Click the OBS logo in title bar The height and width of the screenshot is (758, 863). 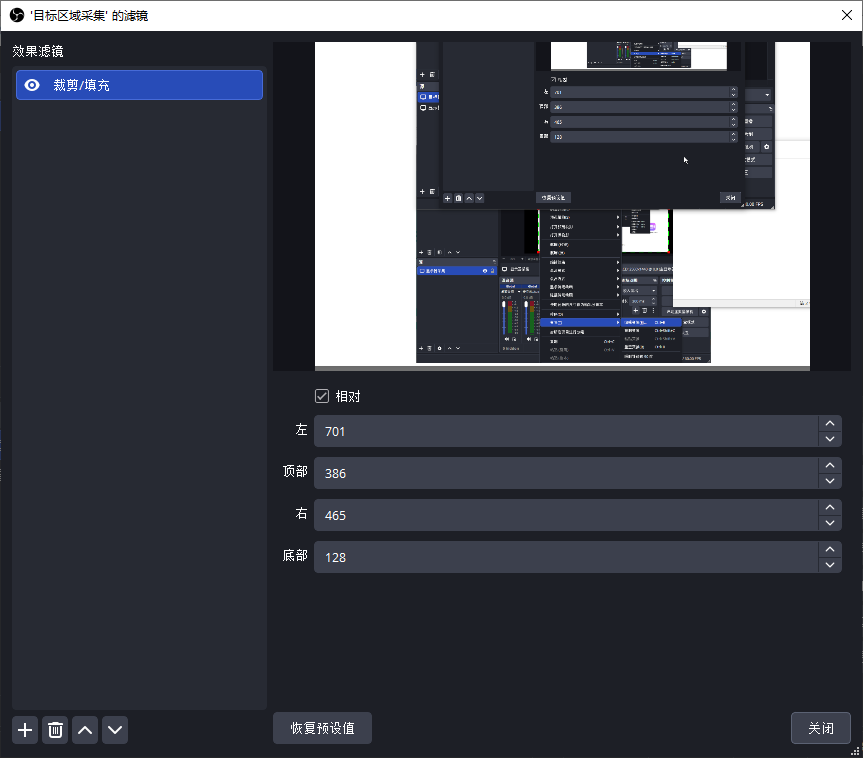tap(17, 15)
